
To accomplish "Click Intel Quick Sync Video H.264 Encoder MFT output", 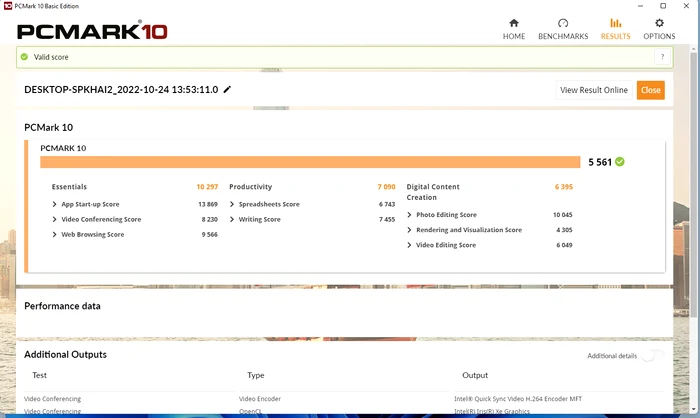I will [x=518, y=399].
